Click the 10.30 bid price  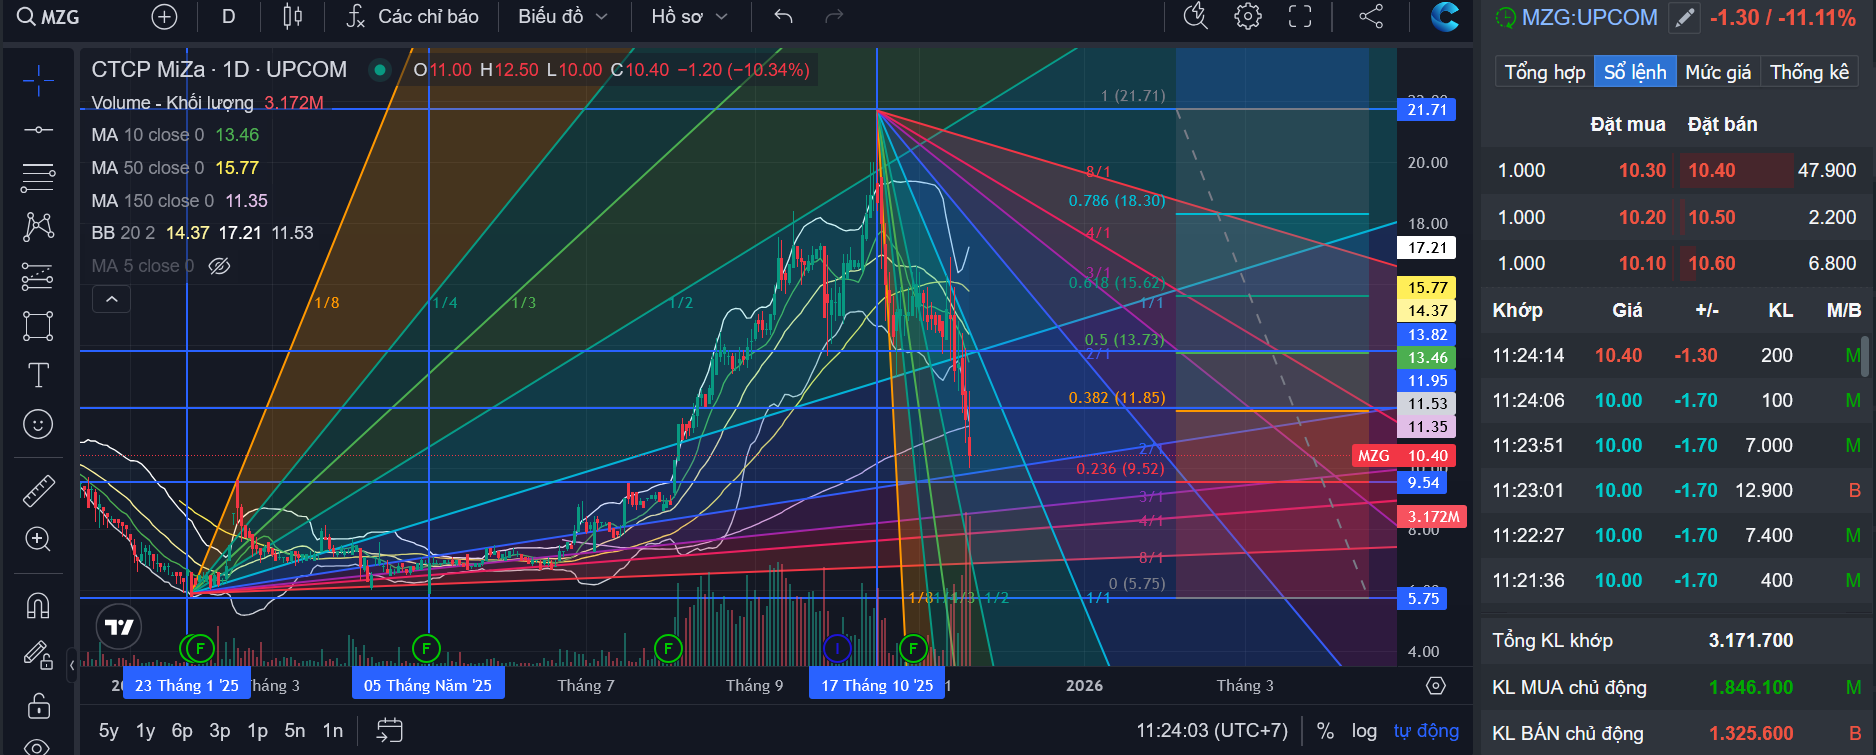point(1642,171)
